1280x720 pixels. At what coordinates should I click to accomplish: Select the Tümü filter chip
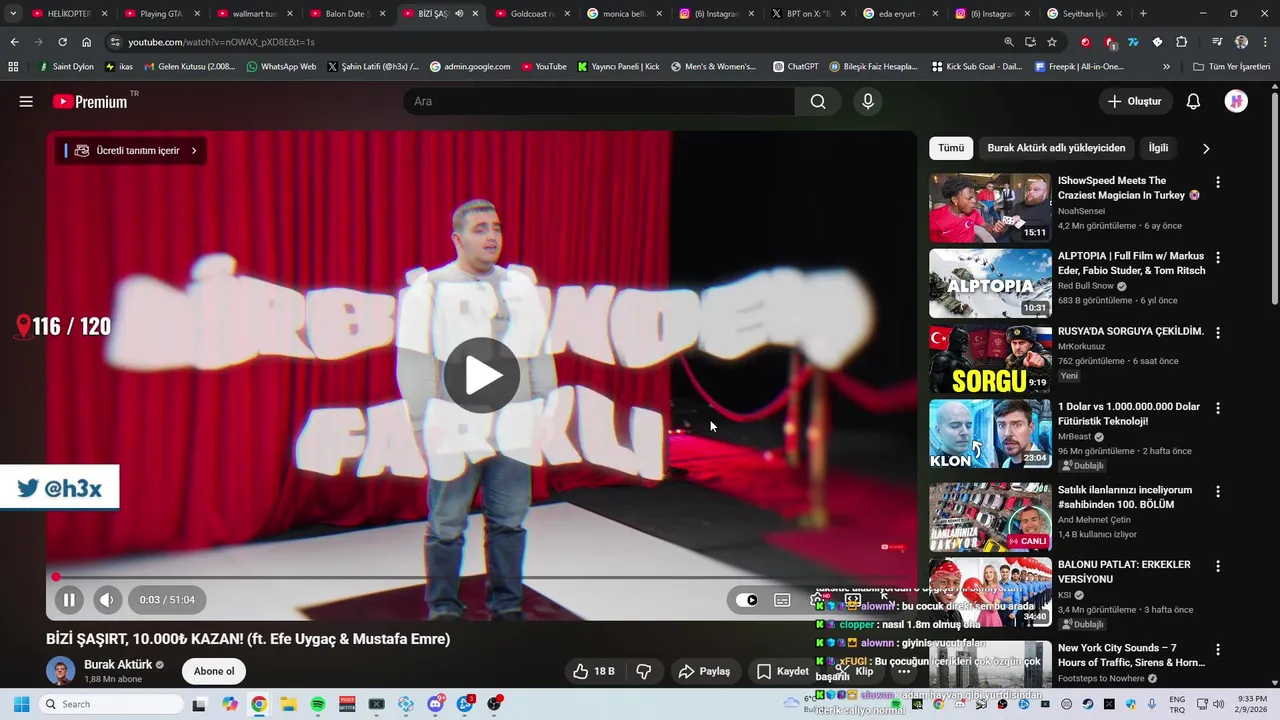pos(951,148)
